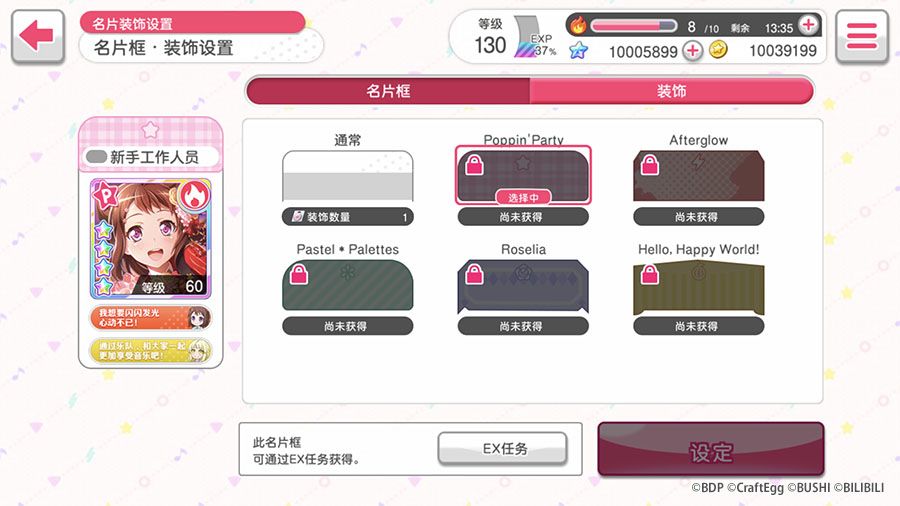
Task: Click the lock icon on Afterglow frame
Action: 650,165
